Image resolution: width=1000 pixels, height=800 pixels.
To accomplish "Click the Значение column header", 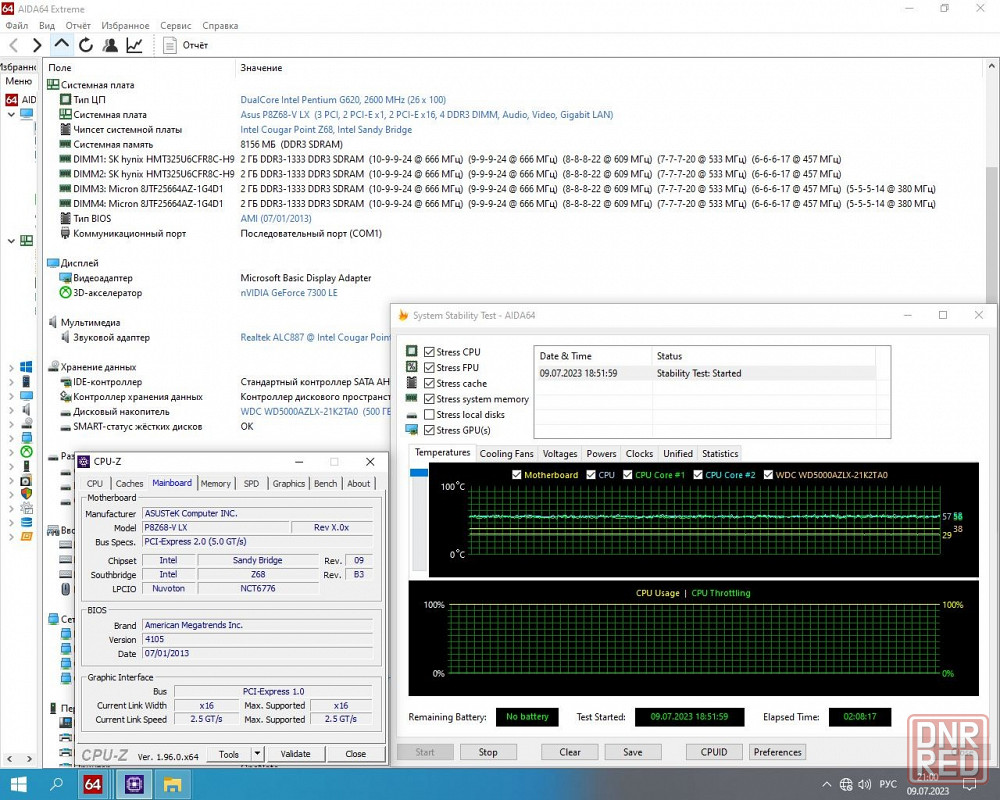I will [261, 68].
